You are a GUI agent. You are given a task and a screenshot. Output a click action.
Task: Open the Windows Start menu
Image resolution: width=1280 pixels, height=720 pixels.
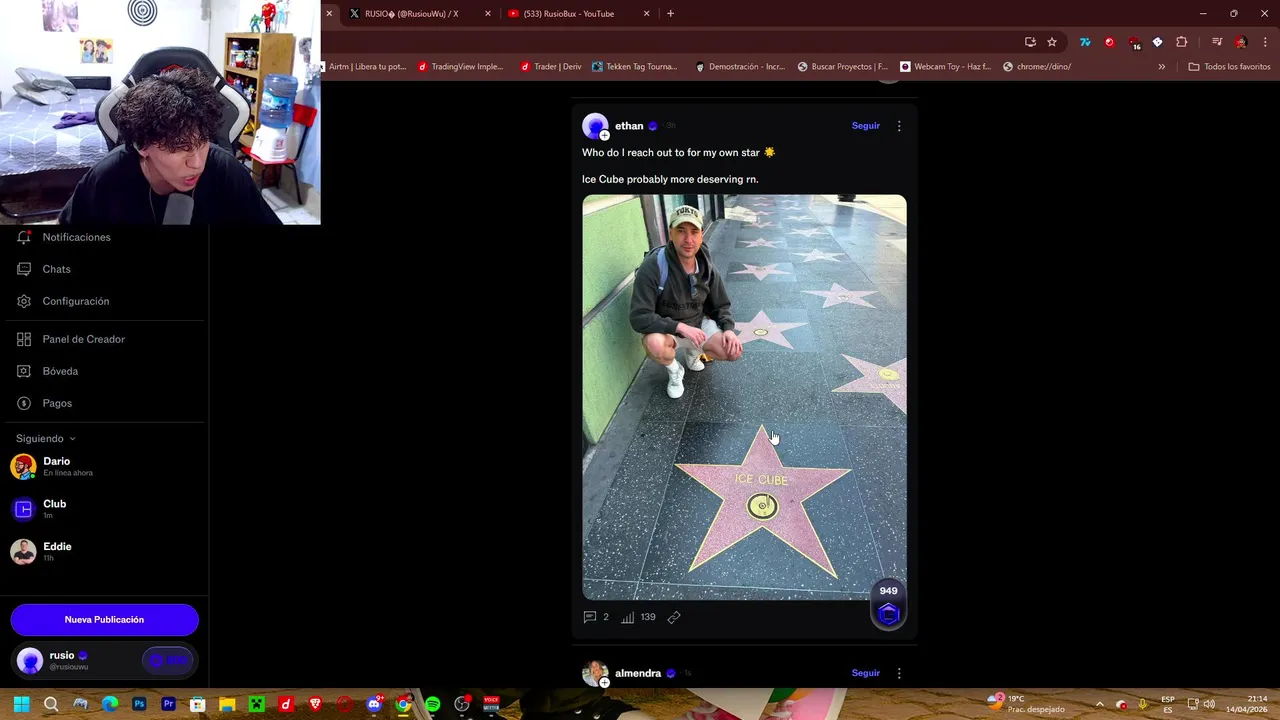21,704
